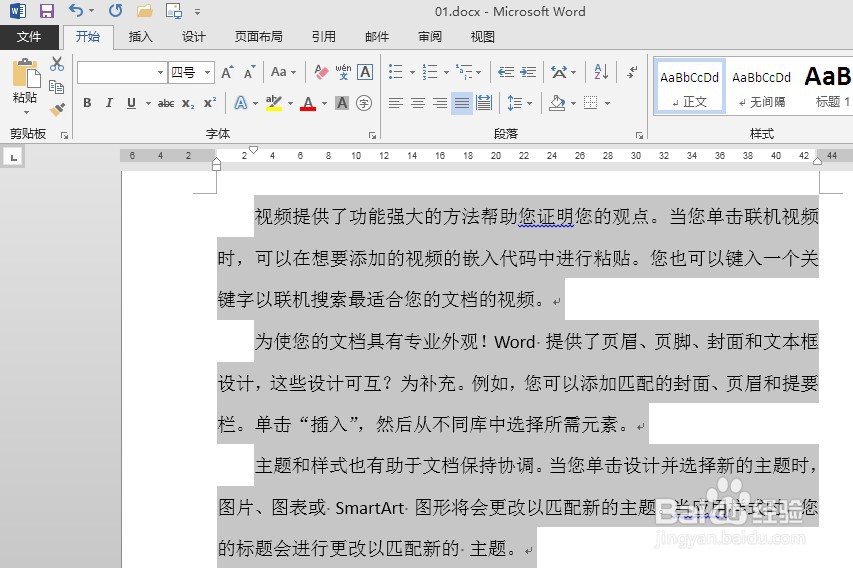Toggle character shading

click(342, 103)
